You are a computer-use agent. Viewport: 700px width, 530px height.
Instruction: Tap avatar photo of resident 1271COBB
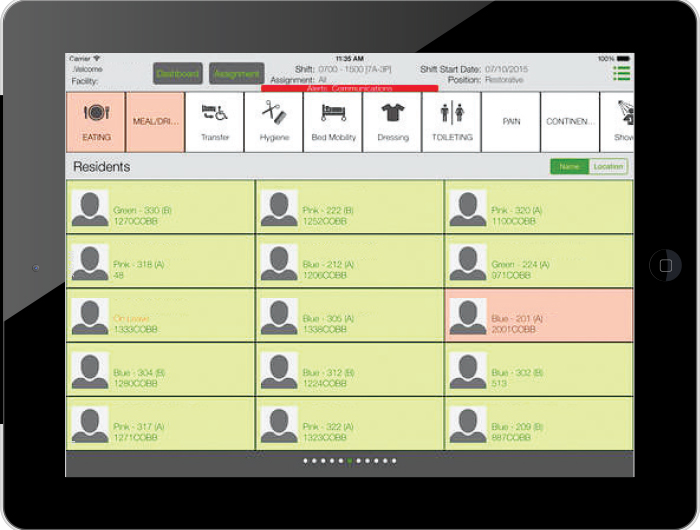(x=90, y=425)
